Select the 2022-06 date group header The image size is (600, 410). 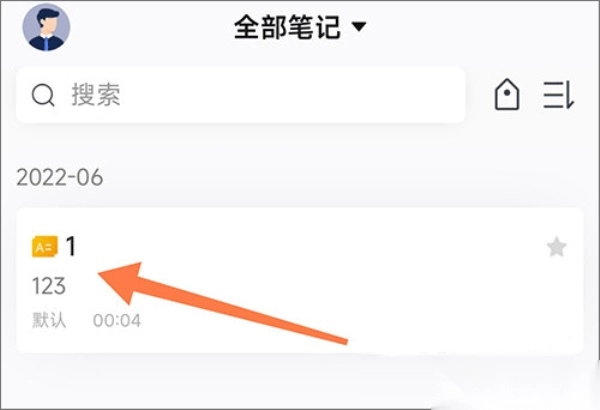click(60, 177)
